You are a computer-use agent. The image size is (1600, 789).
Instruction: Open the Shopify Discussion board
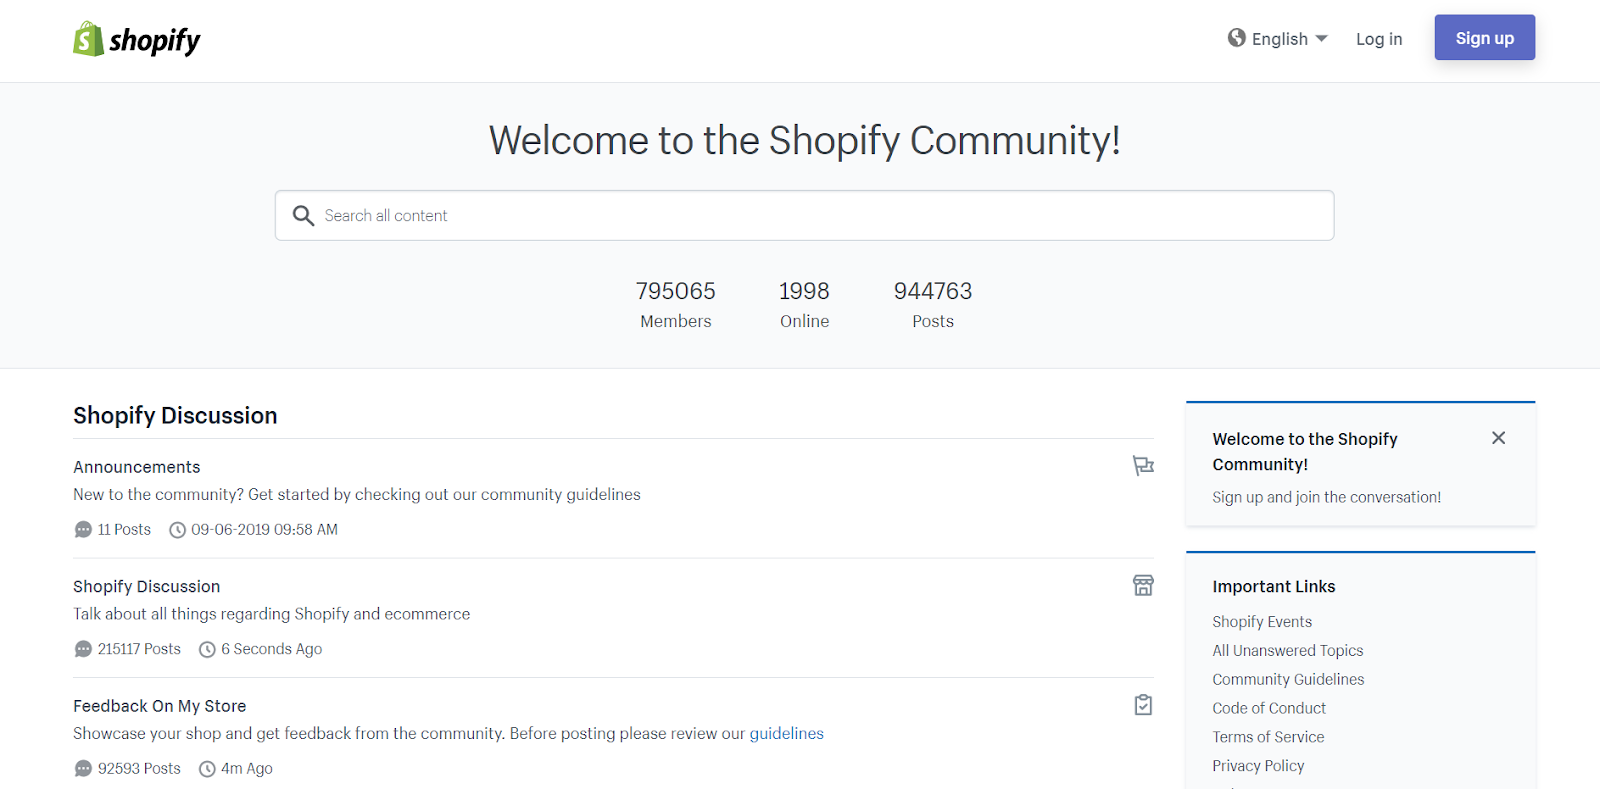[x=146, y=587]
